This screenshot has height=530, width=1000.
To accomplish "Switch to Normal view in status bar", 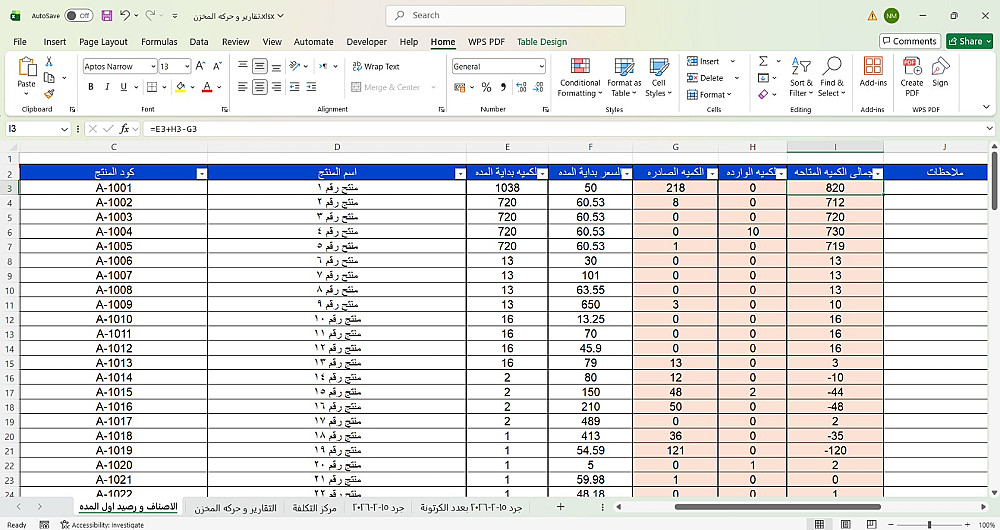I will [x=820, y=524].
